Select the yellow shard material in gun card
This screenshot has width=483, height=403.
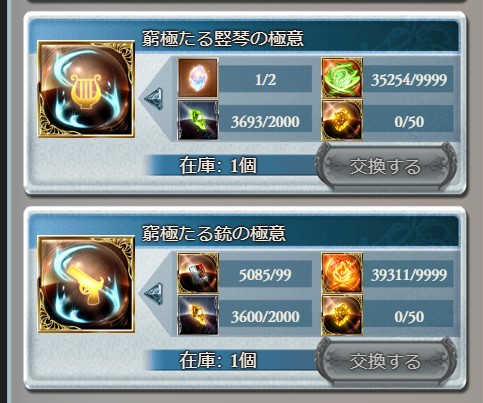click(198, 315)
